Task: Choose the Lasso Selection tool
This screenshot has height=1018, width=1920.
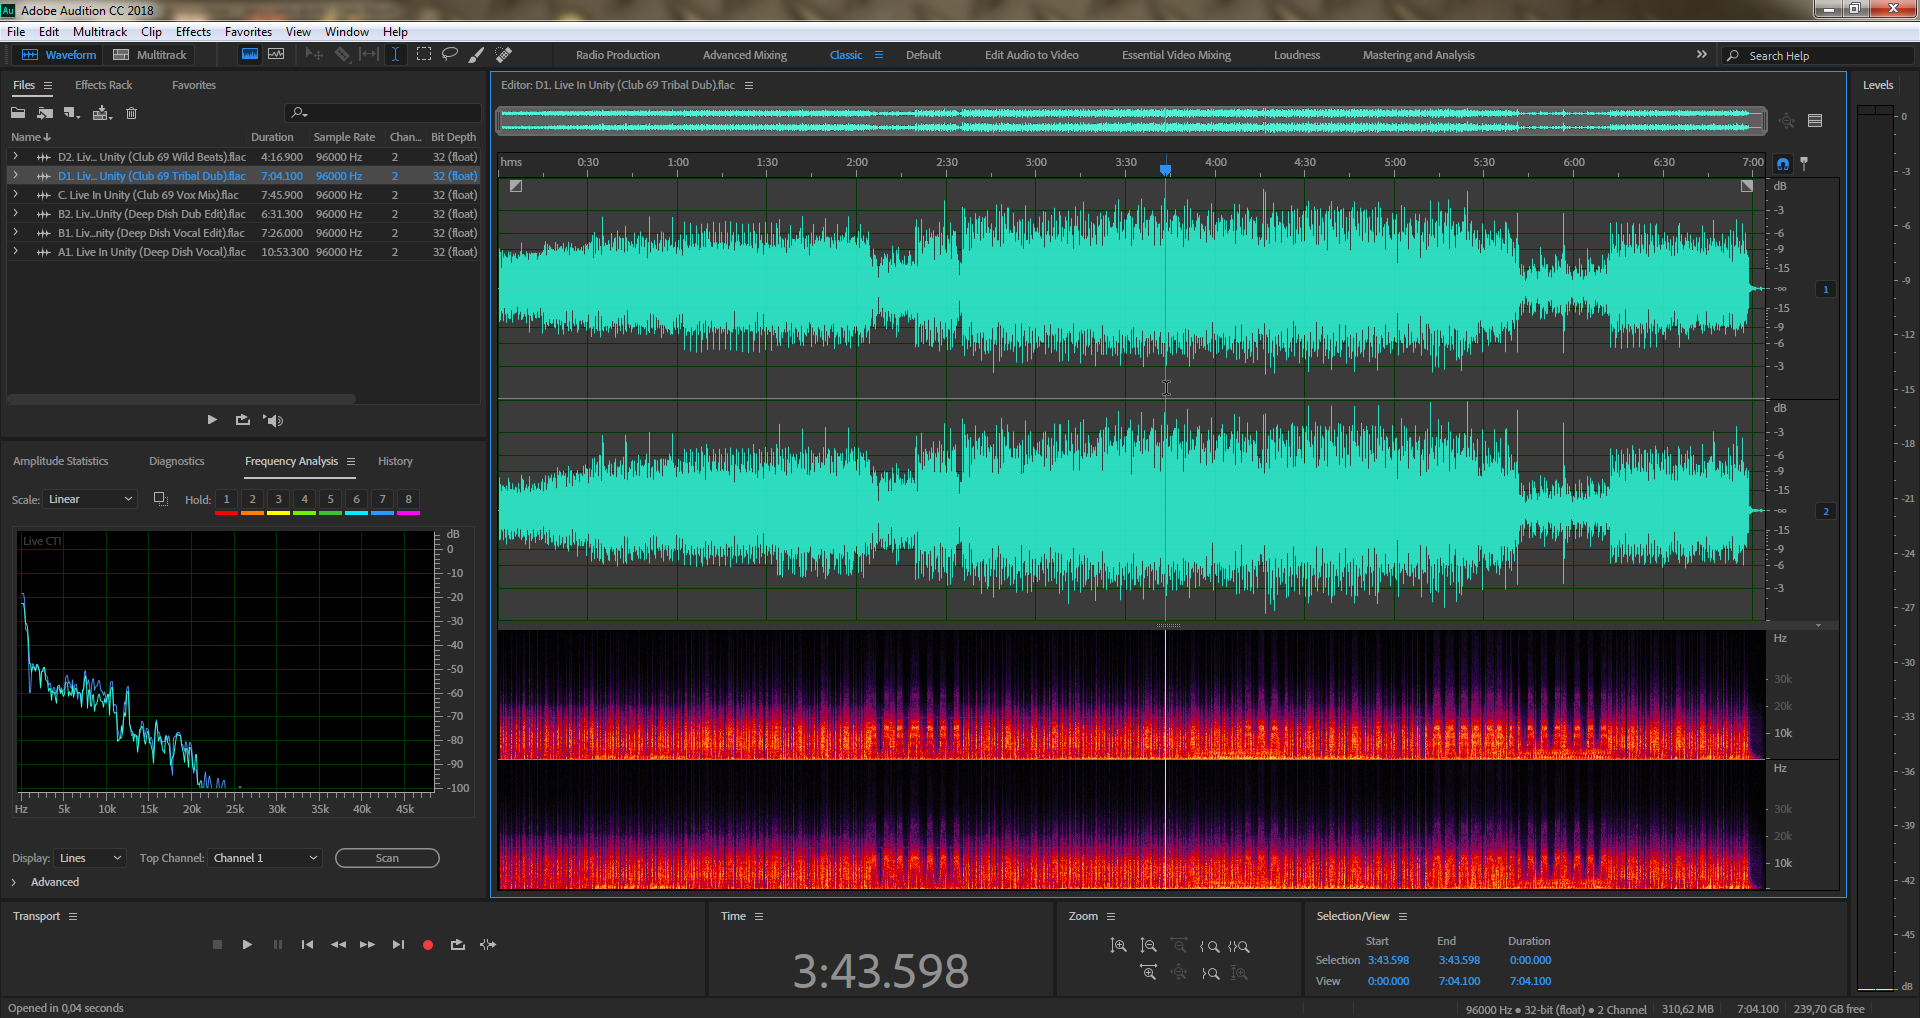Action: (x=450, y=55)
